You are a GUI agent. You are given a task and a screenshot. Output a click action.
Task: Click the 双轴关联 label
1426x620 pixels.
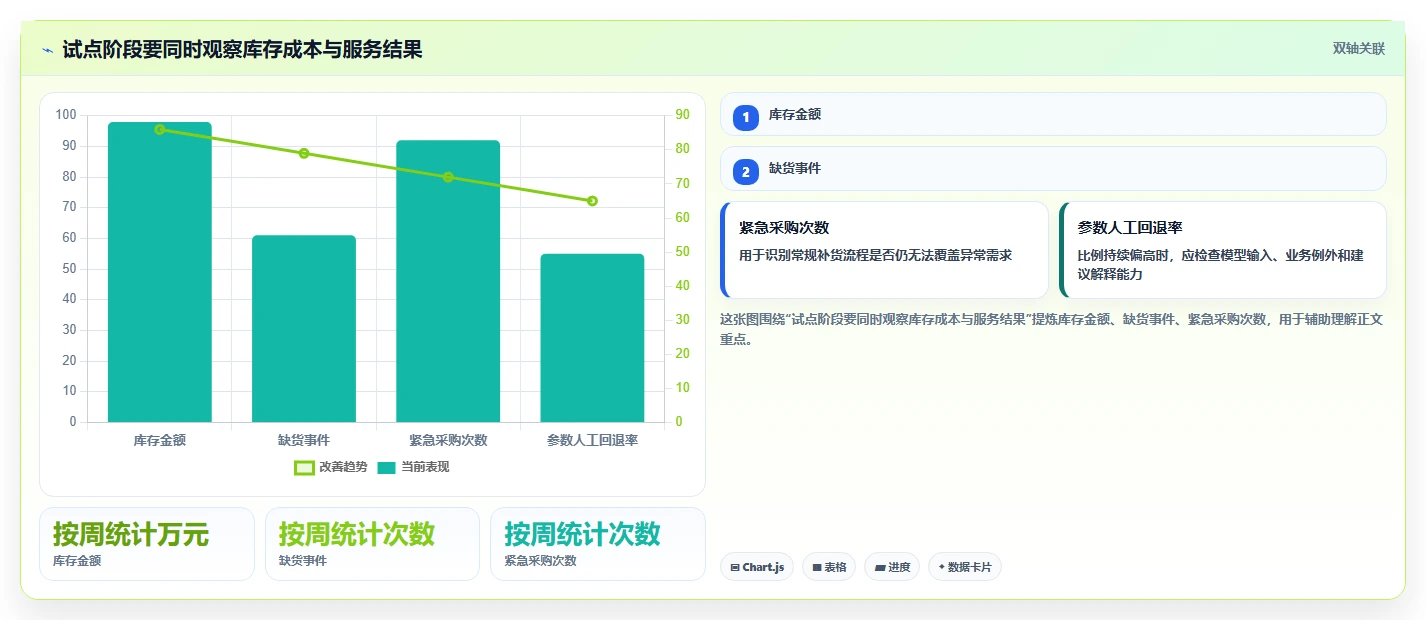(x=1359, y=49)
